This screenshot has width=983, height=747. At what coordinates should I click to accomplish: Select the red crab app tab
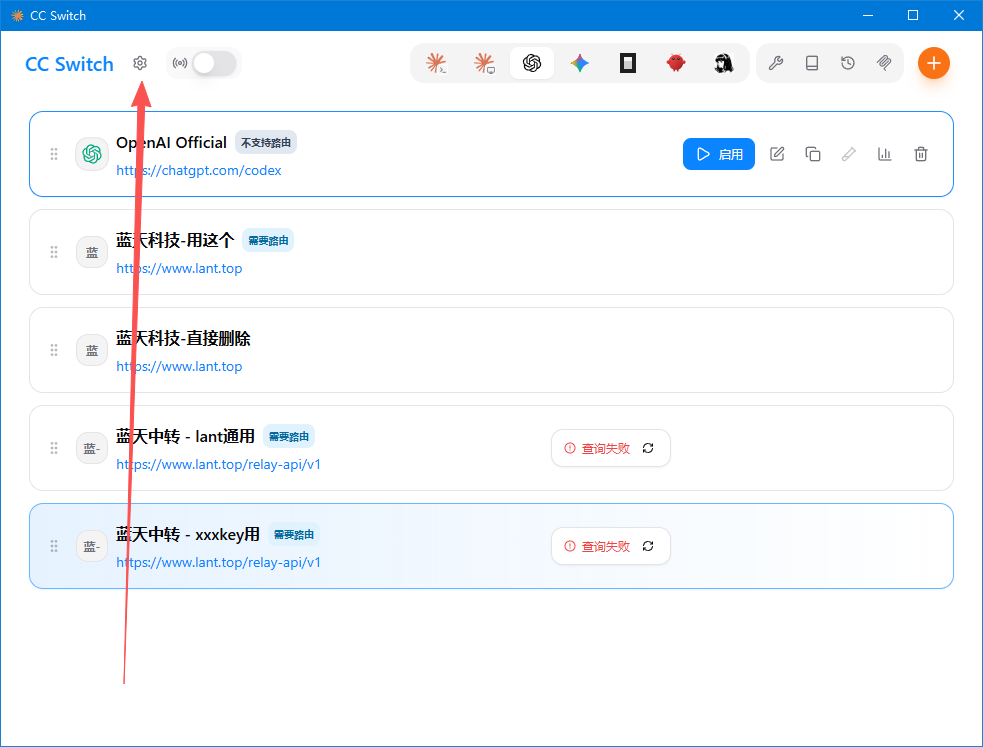(676, 63)
